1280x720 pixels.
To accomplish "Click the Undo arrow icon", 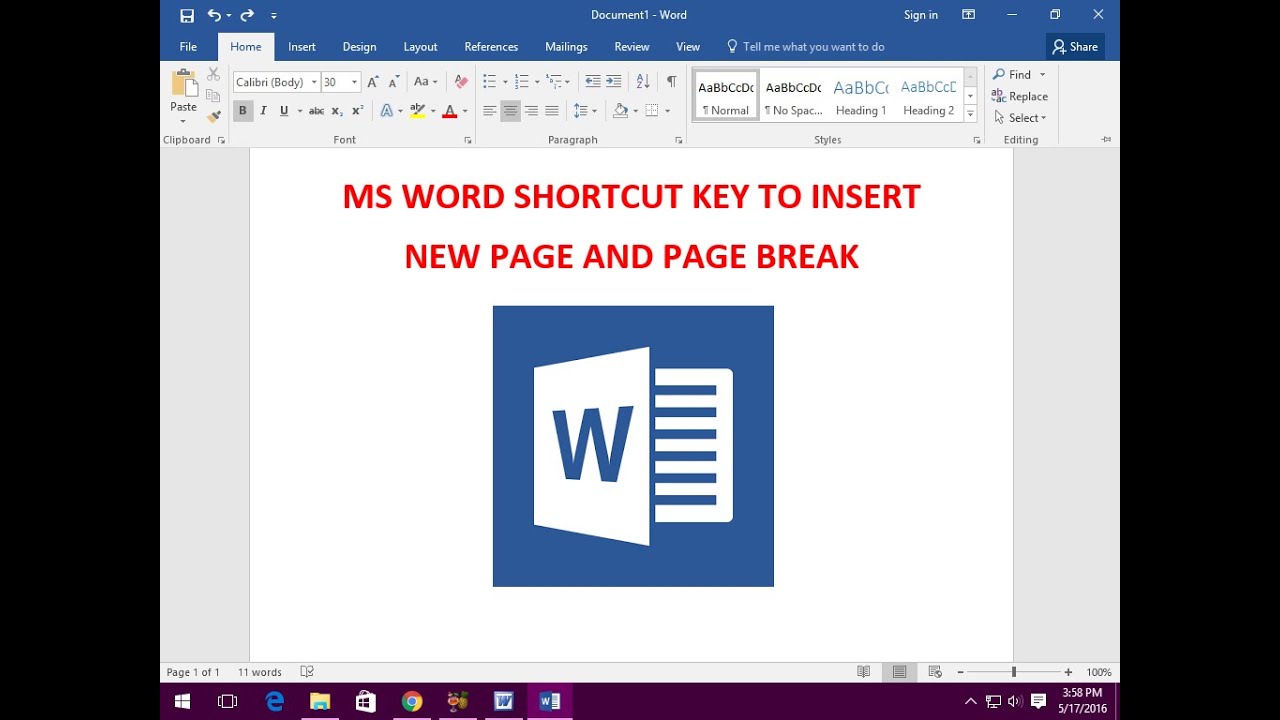I will click(214, 15).
